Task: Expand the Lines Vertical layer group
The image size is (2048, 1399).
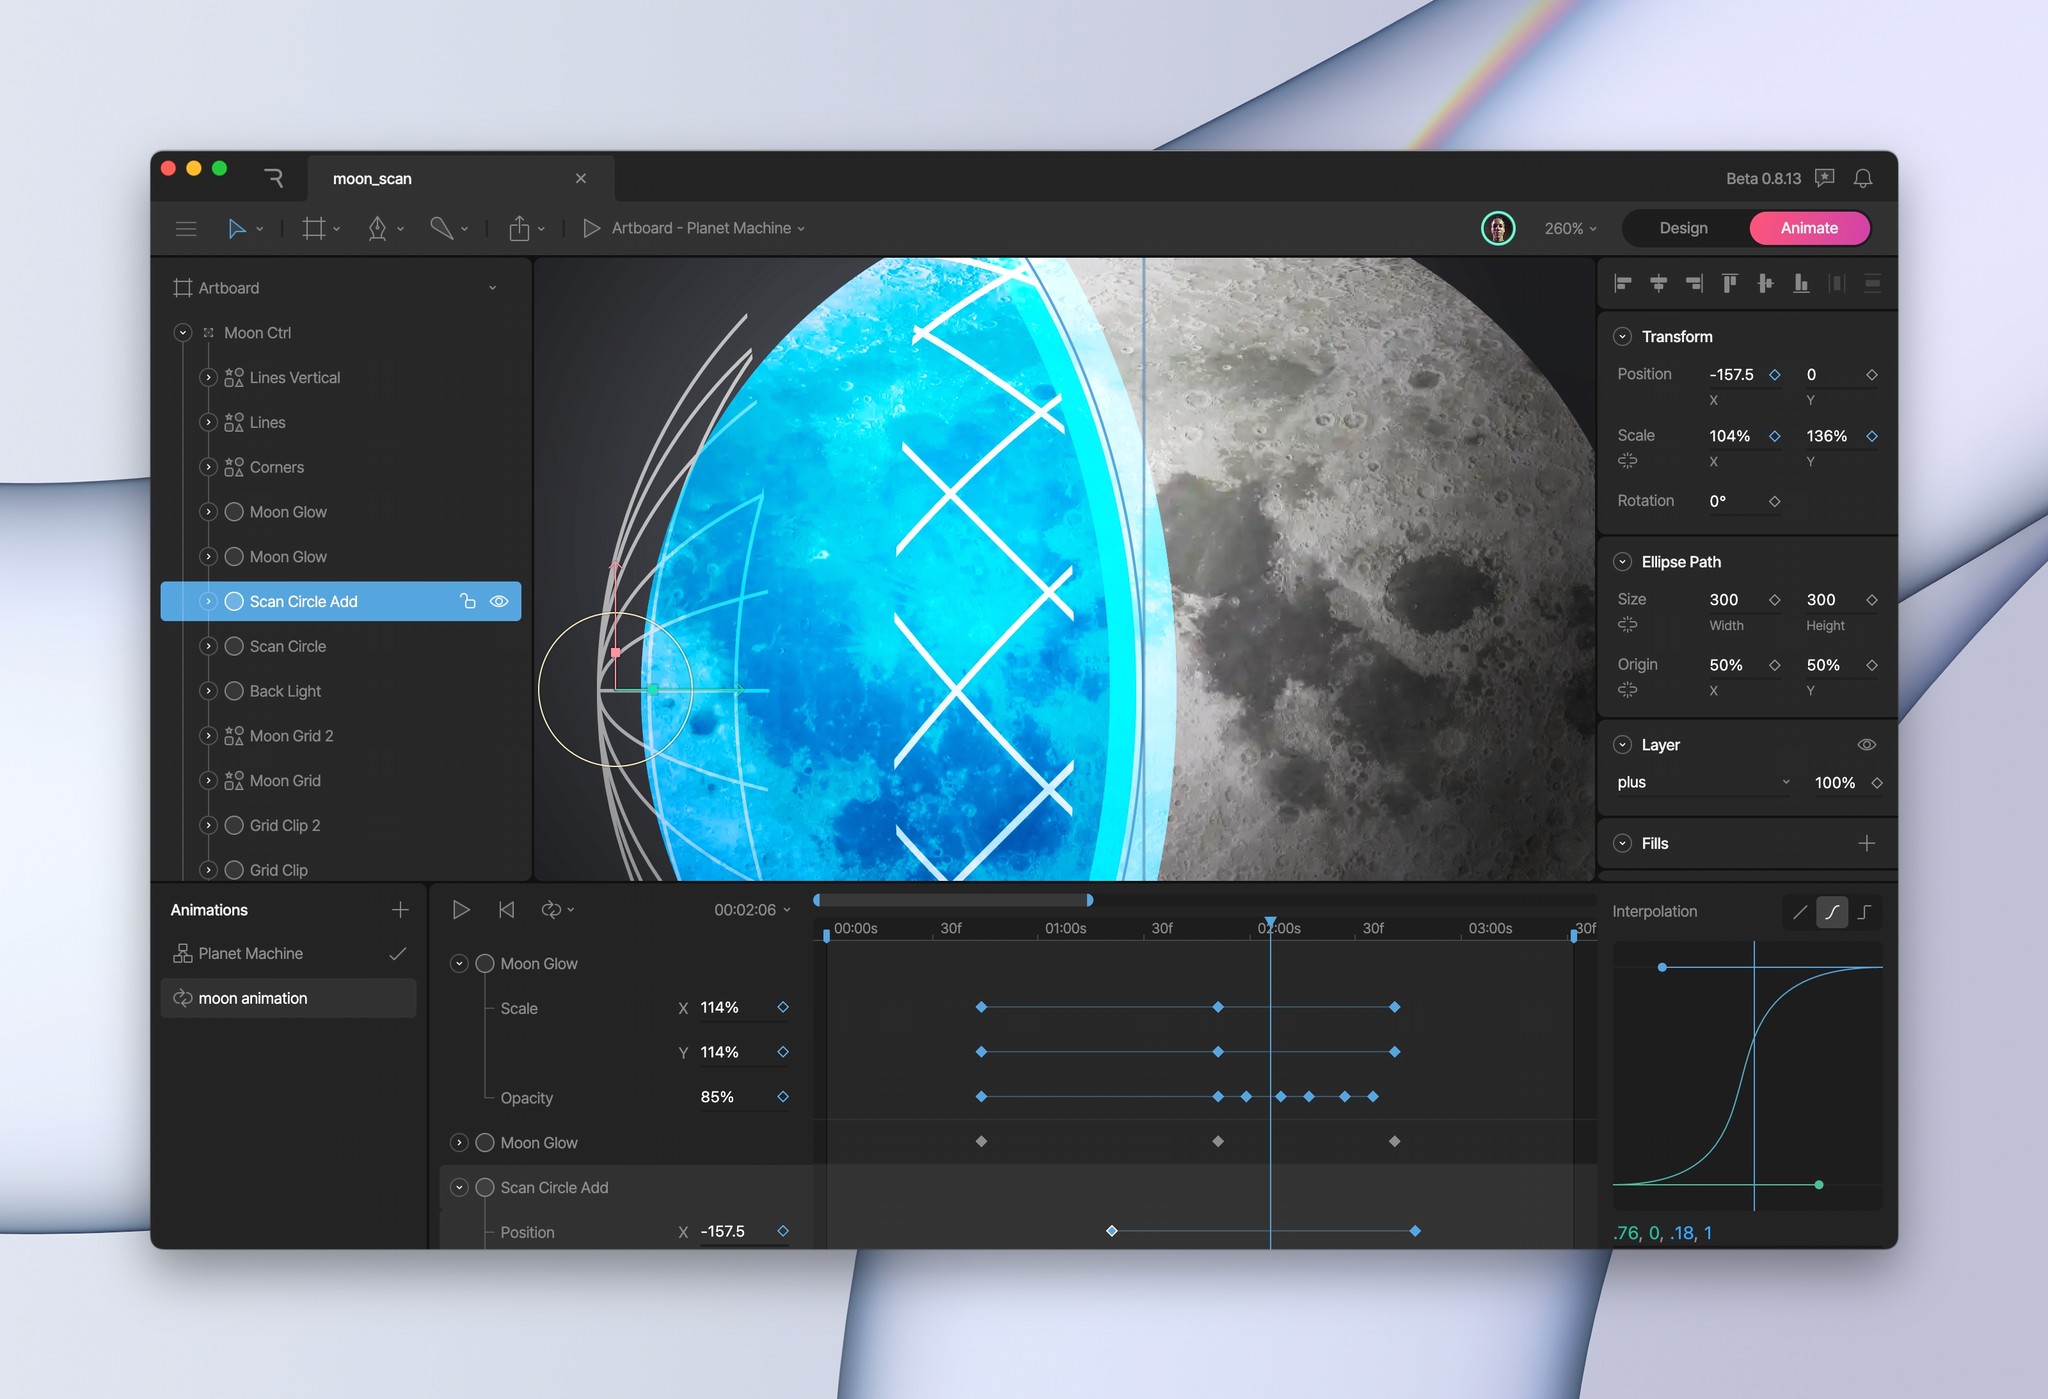Action: [x=208, y=378]
